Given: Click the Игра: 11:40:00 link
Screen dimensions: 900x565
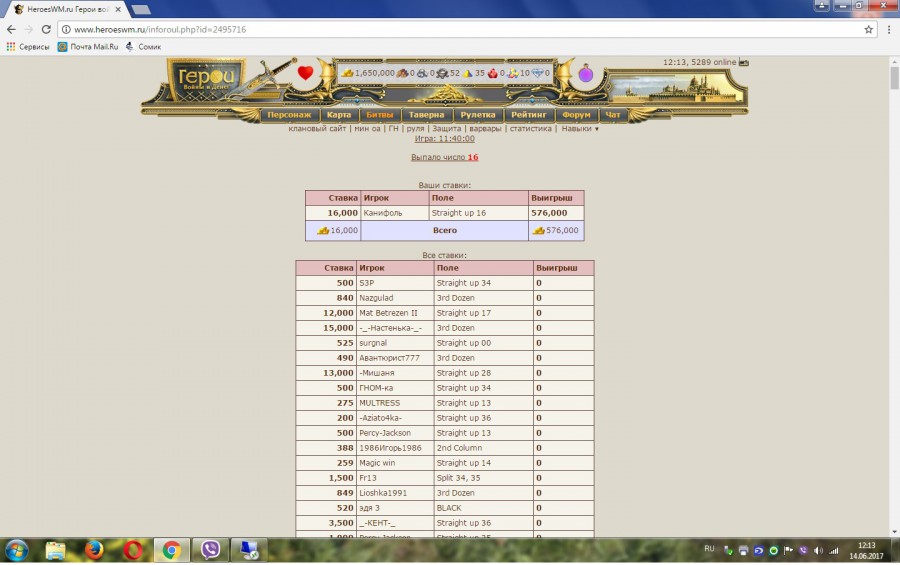Looking at the screenshot, I should [x=444, y=139].
